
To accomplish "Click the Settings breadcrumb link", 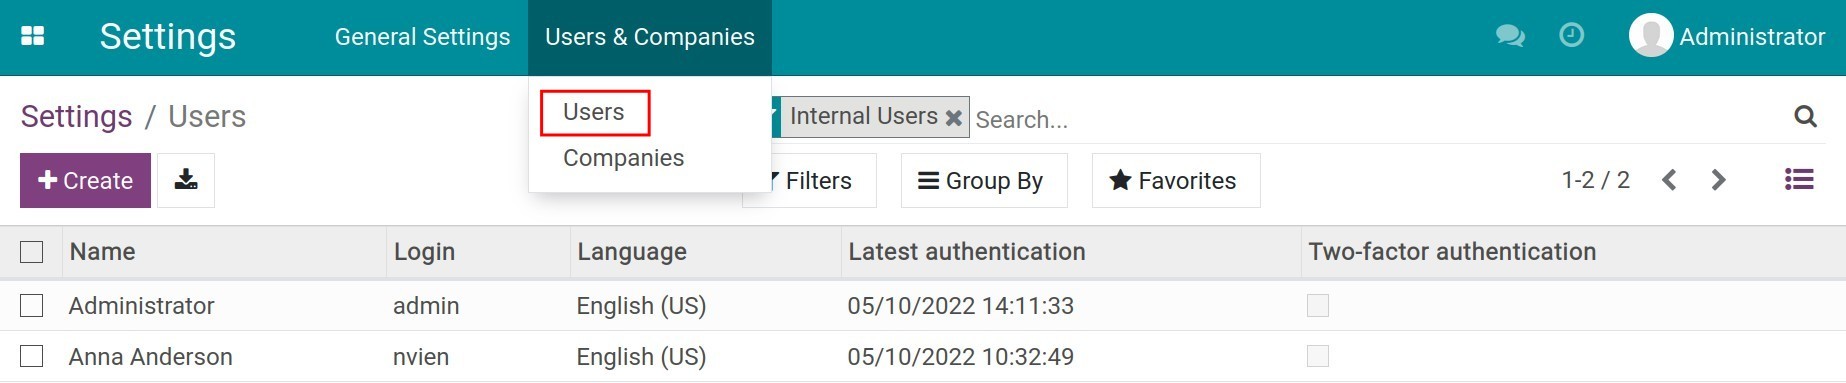I will (x=76, y=117).
